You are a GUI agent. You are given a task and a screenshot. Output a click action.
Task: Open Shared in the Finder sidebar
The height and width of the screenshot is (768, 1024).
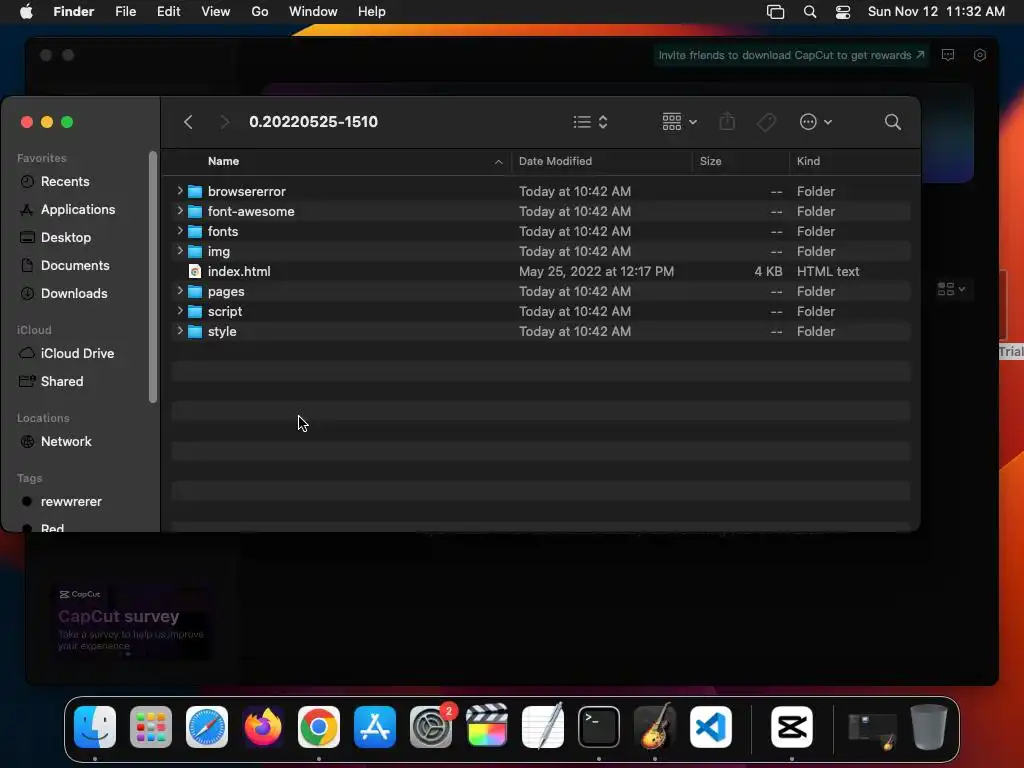pos(61,381)
